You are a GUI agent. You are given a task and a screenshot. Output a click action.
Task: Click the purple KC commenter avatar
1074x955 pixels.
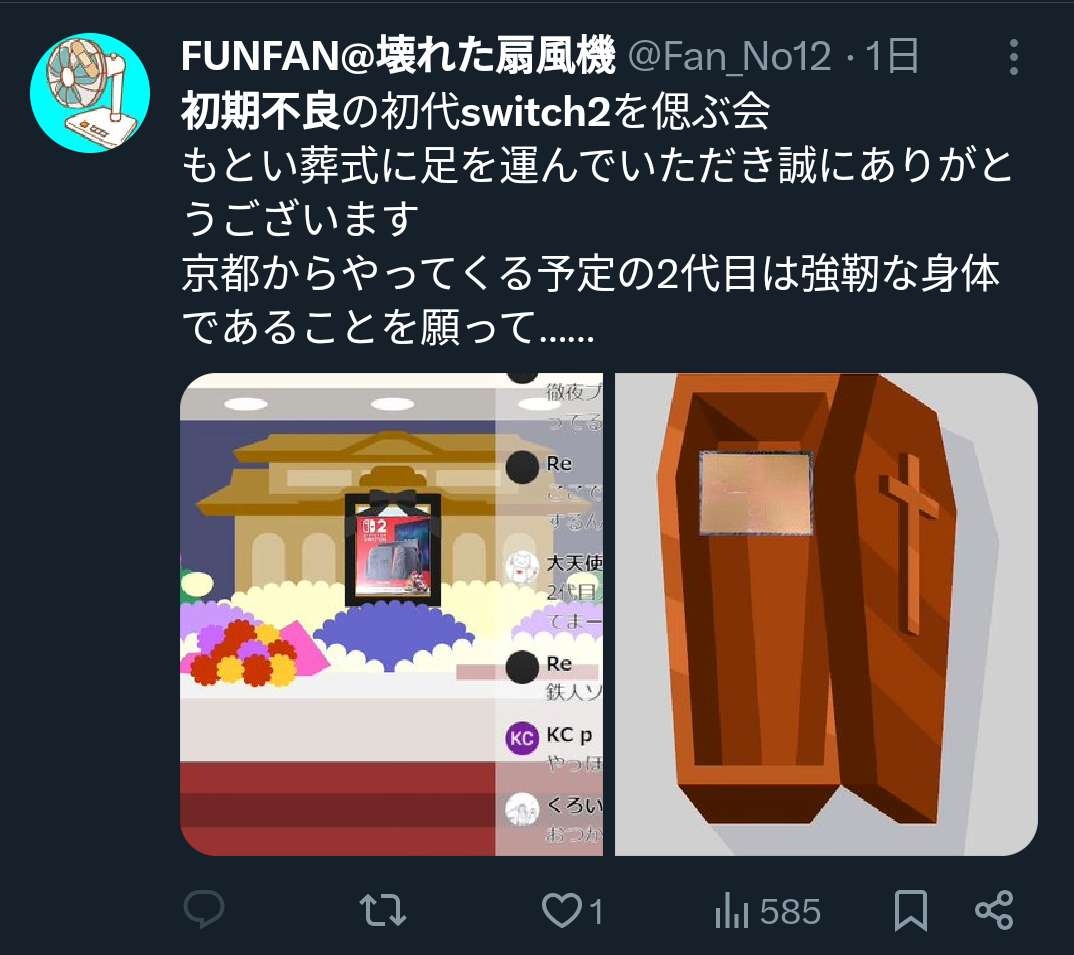click(522, 738)
